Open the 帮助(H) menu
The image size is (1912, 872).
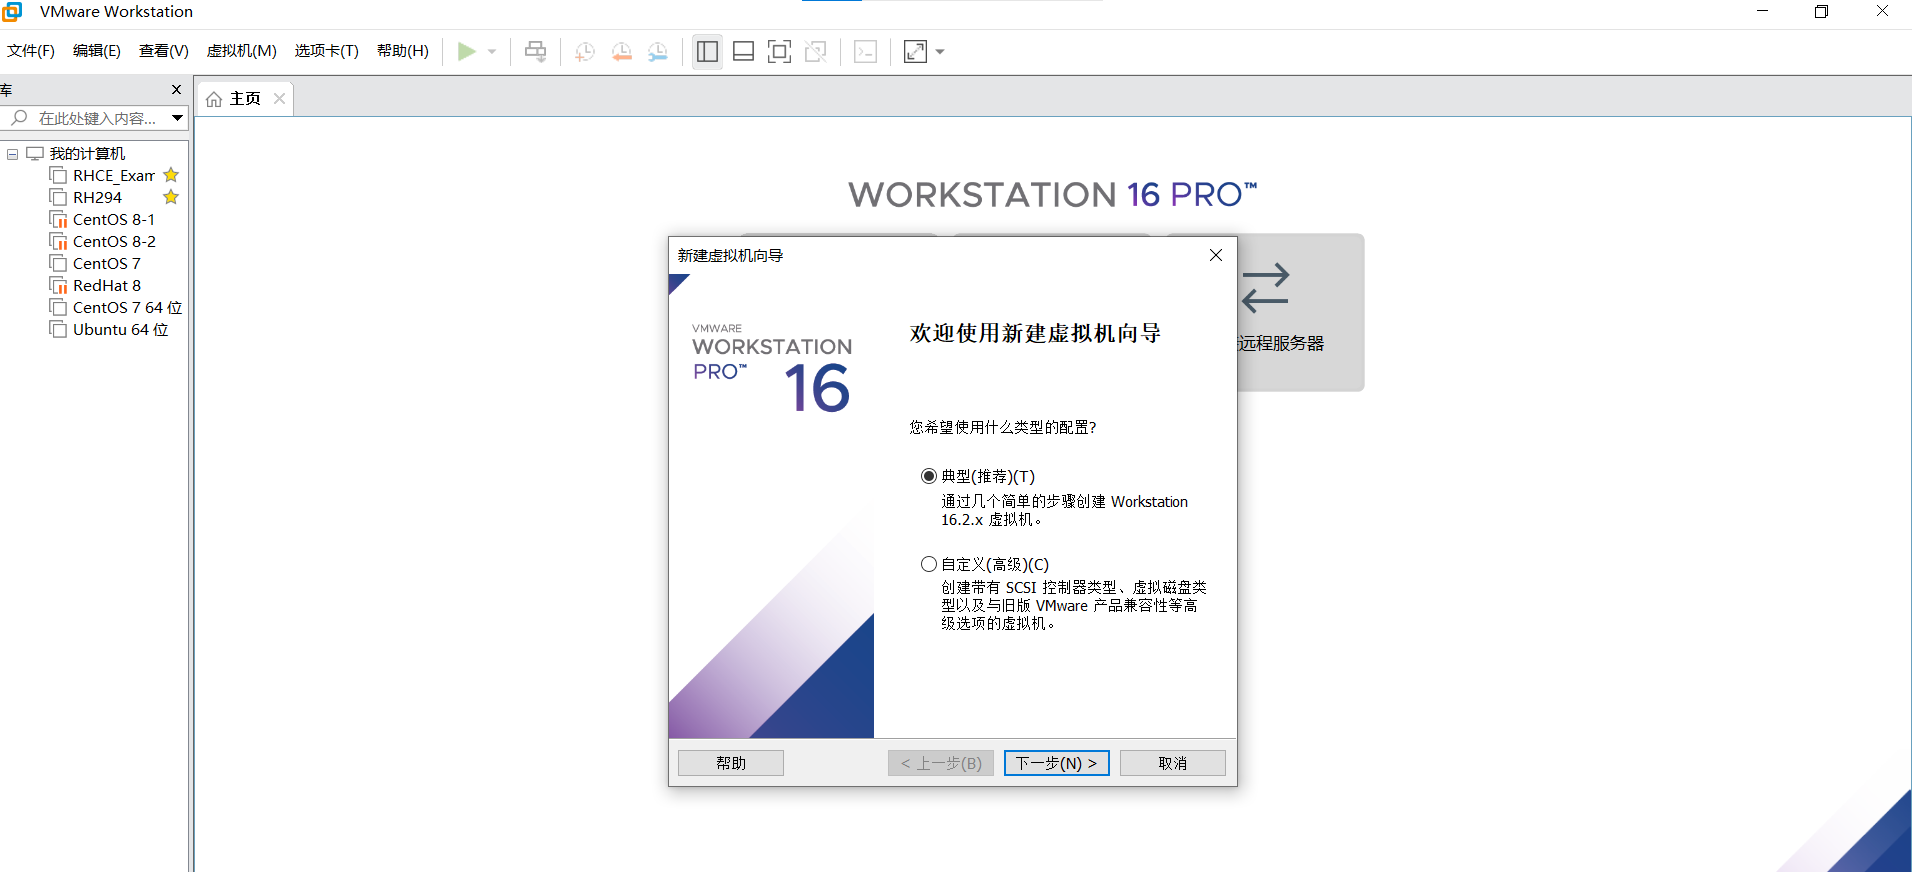pos(403,51)
